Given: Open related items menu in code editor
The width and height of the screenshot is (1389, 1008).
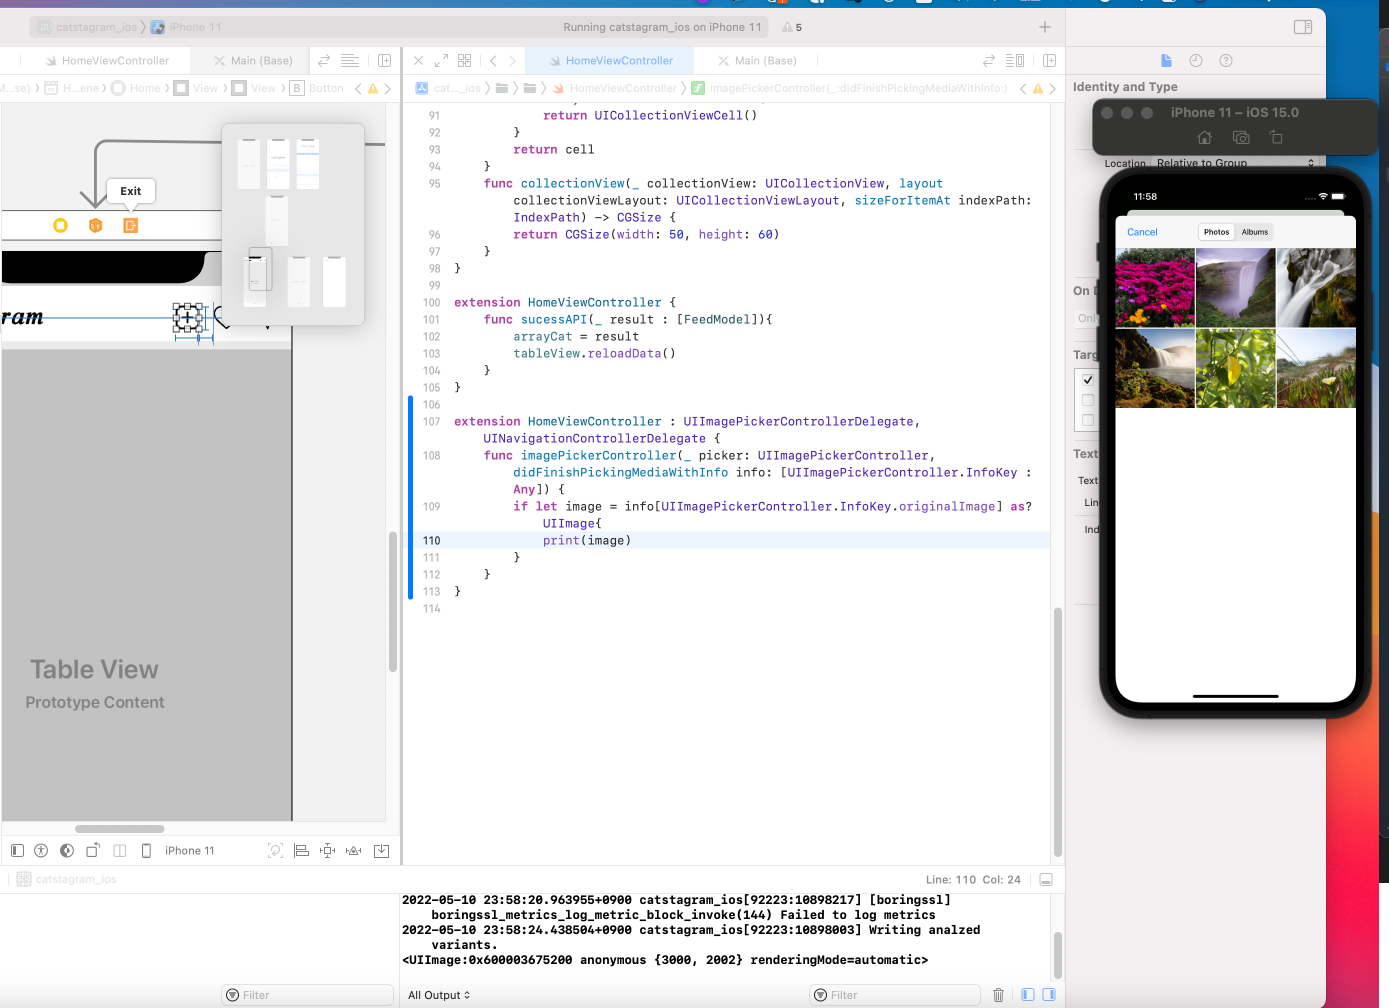Looking at the screenshot, I should point(464,61).
